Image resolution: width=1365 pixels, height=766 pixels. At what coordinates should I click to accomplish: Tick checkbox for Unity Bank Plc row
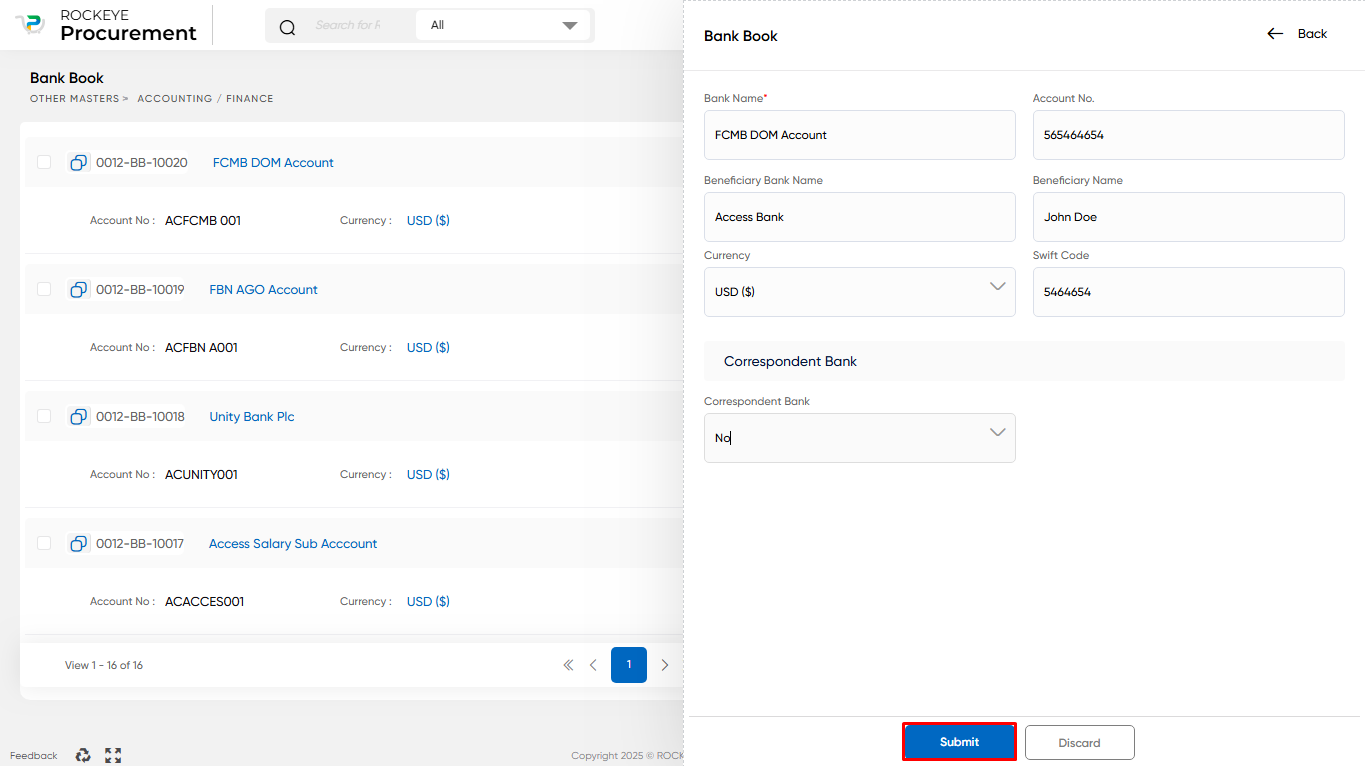pos(44,416)
